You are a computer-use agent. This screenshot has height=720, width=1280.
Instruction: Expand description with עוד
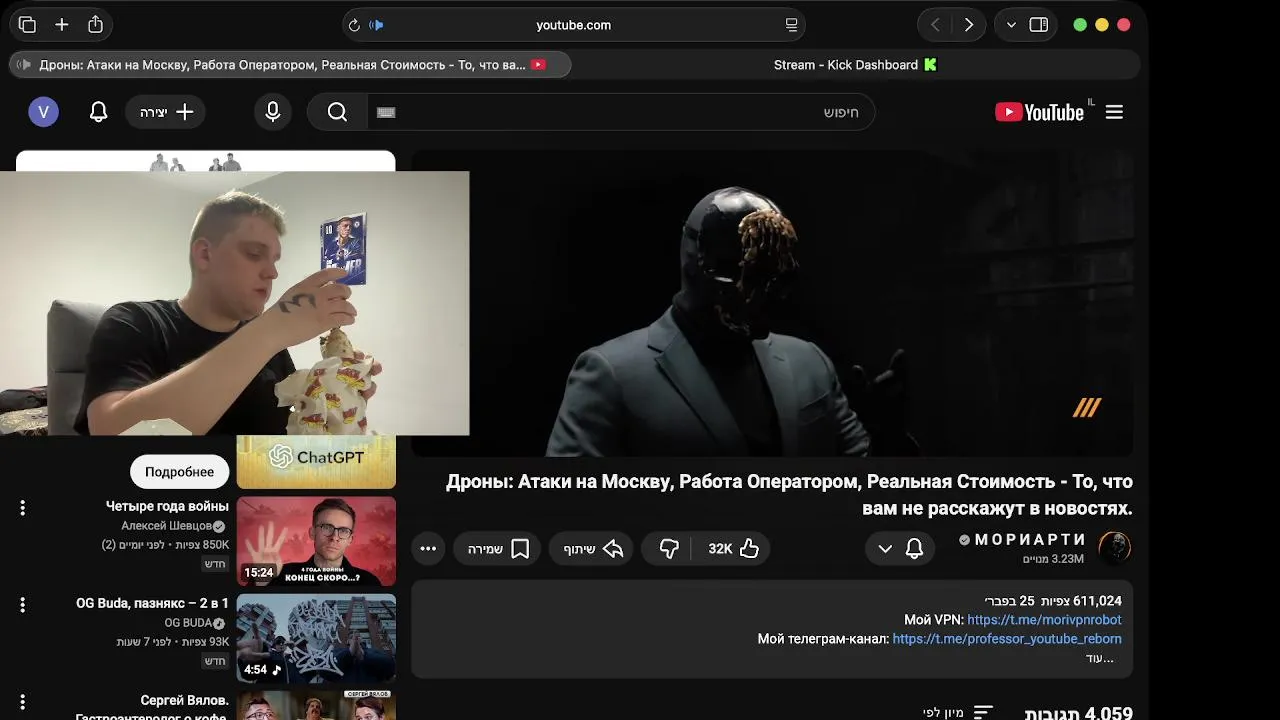[1100, 658]
